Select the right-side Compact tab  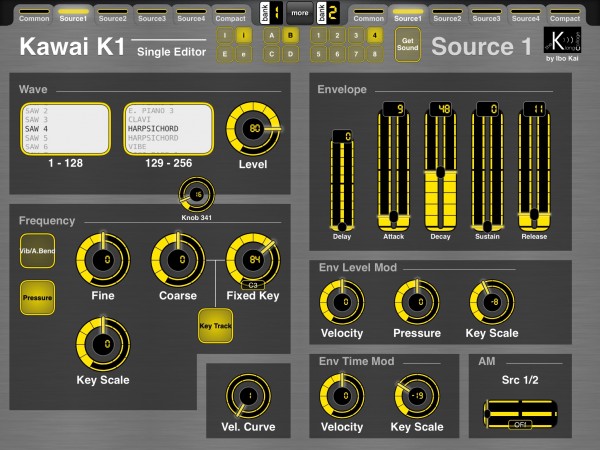tap(565, 15)
